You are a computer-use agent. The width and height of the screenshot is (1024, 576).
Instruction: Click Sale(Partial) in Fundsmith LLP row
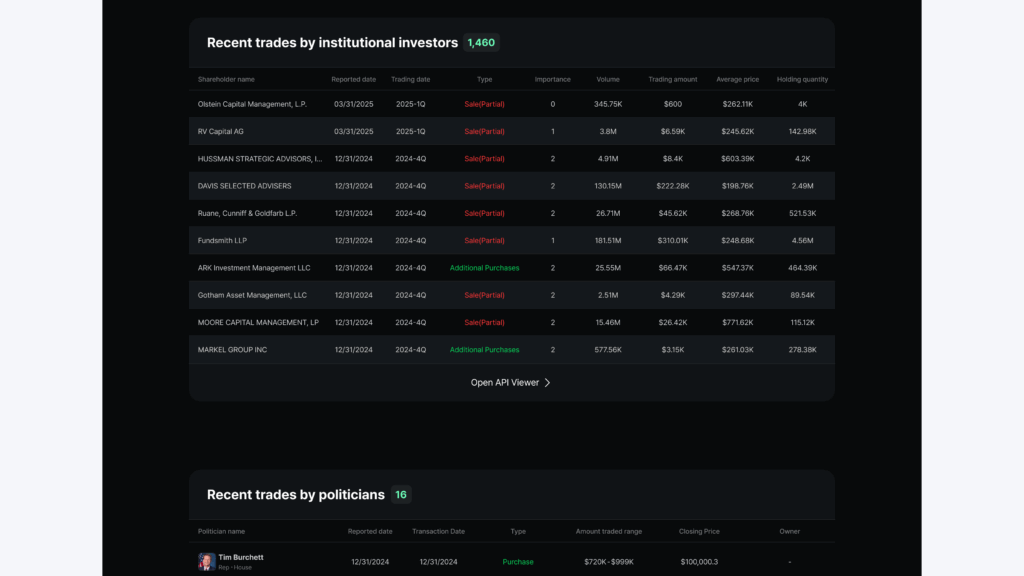[485, 240]
